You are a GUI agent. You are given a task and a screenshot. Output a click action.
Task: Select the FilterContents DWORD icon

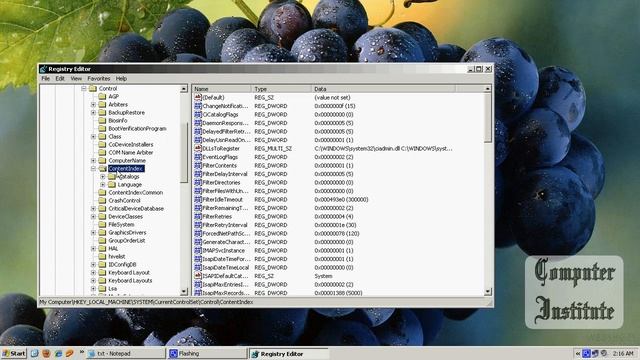coord(198,166)
